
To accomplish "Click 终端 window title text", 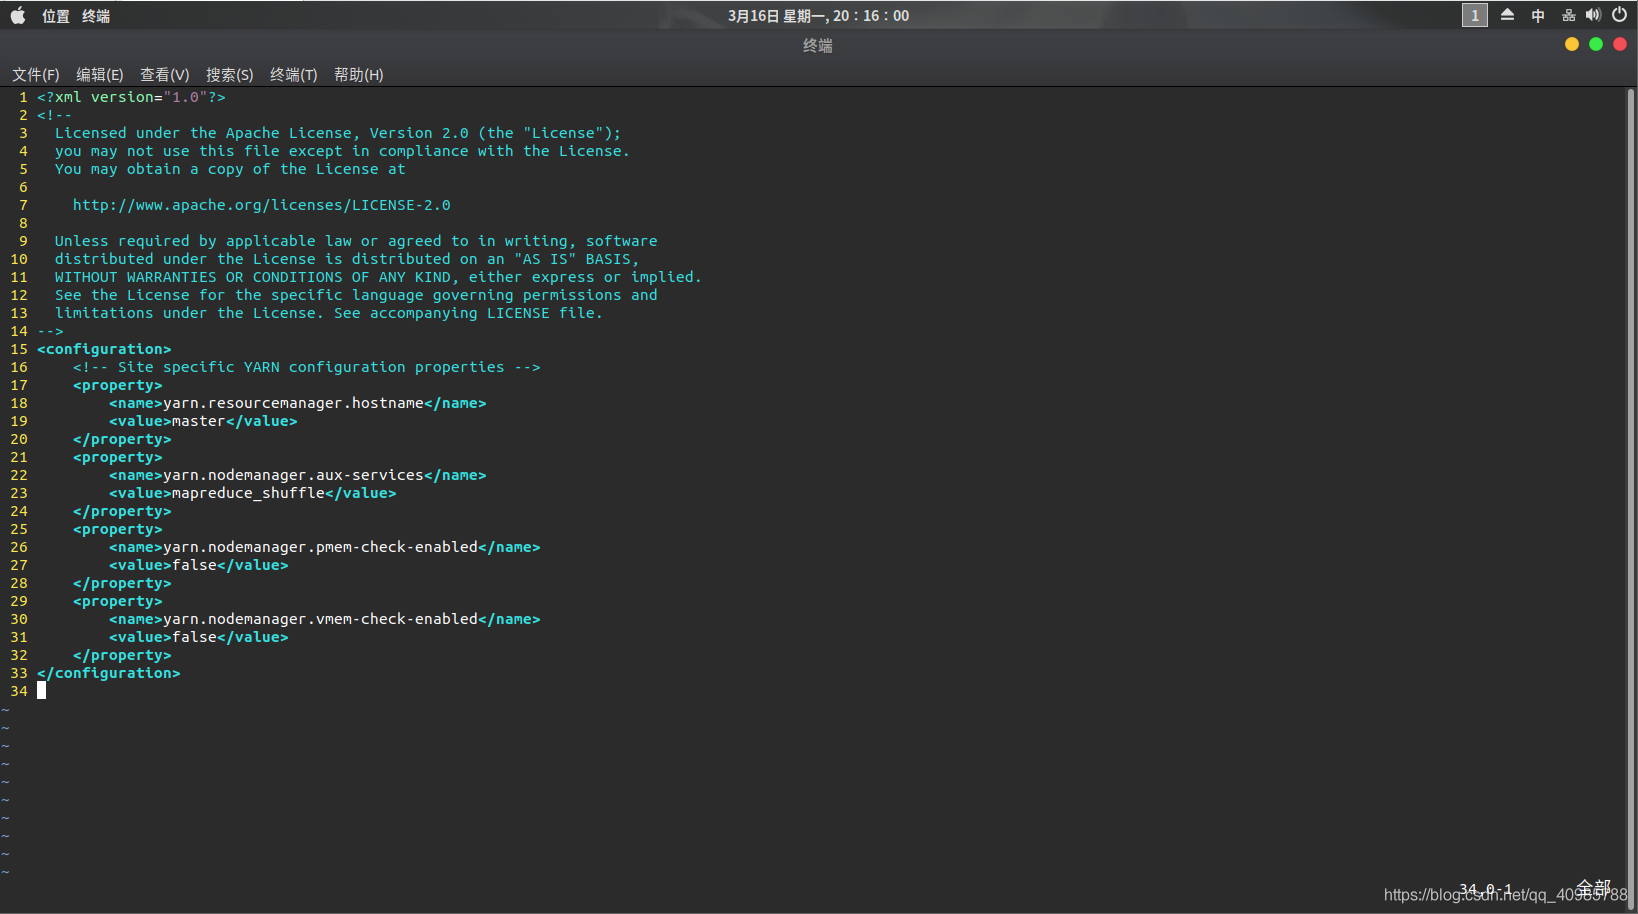I will point(818,45).
